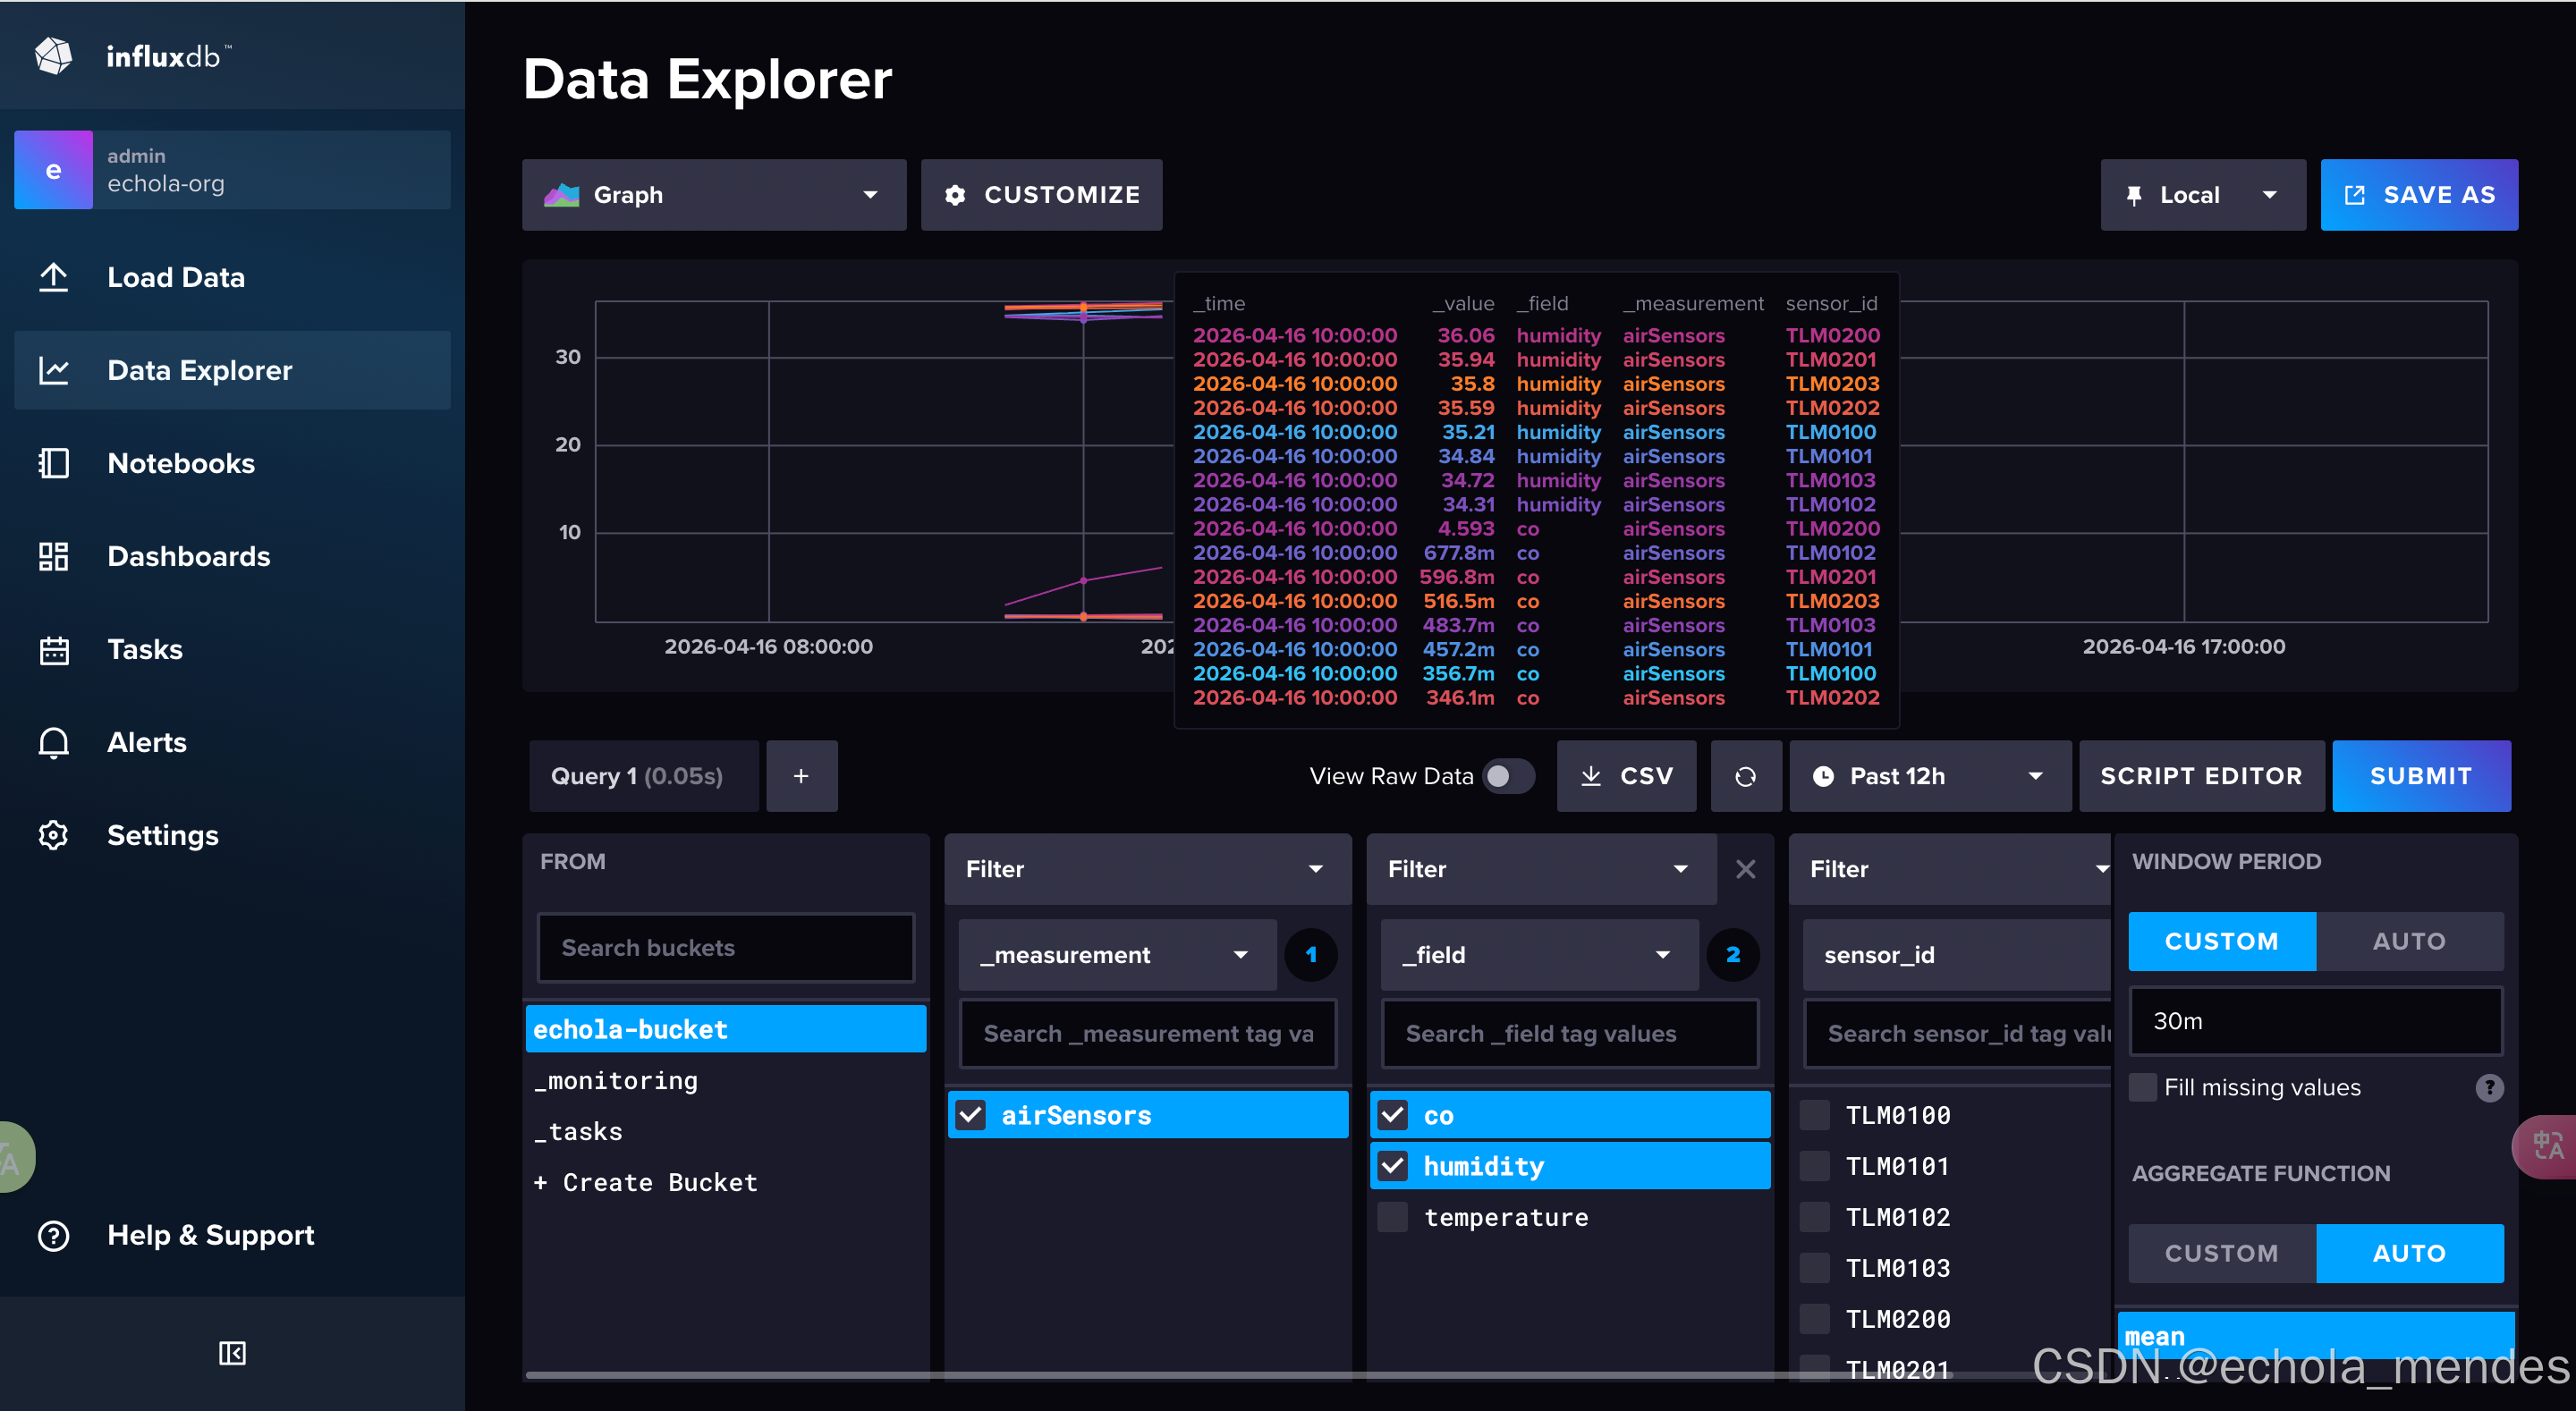Click the Fill missing values help icon
The width and height of the screenshot is (2576, 1411).
coord(2489,1087)
